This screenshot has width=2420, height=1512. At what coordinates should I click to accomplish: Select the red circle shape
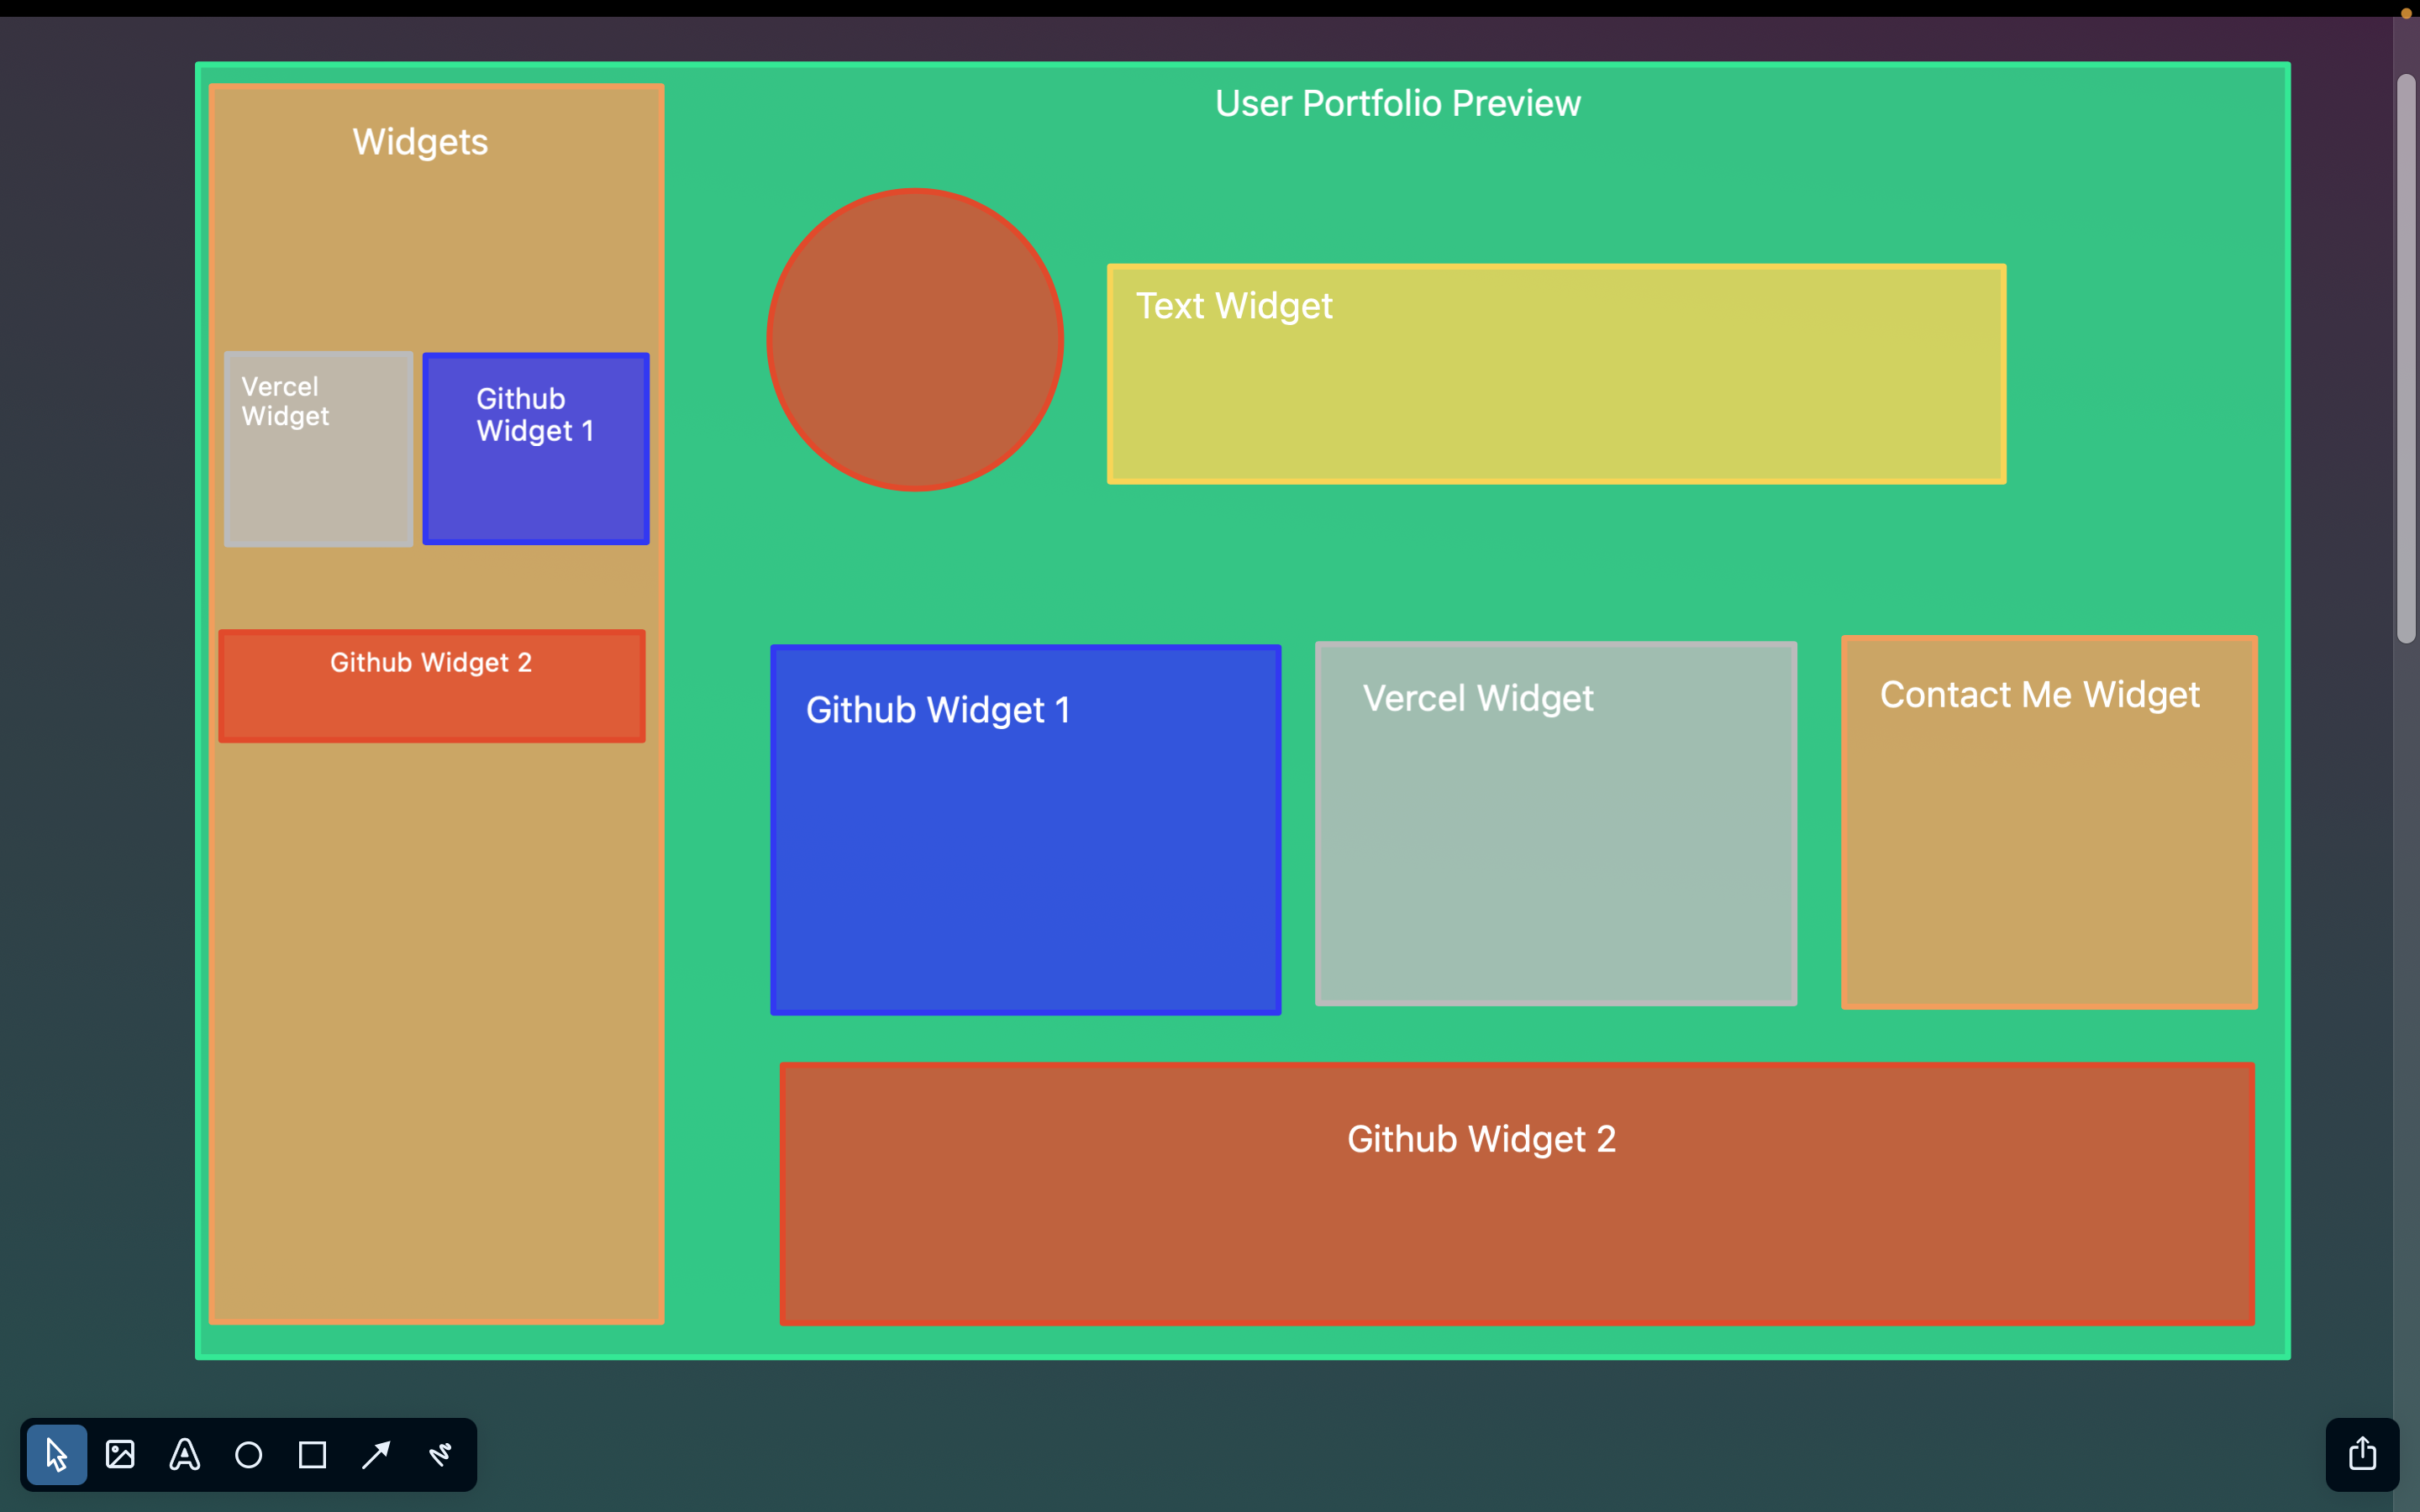914,340
